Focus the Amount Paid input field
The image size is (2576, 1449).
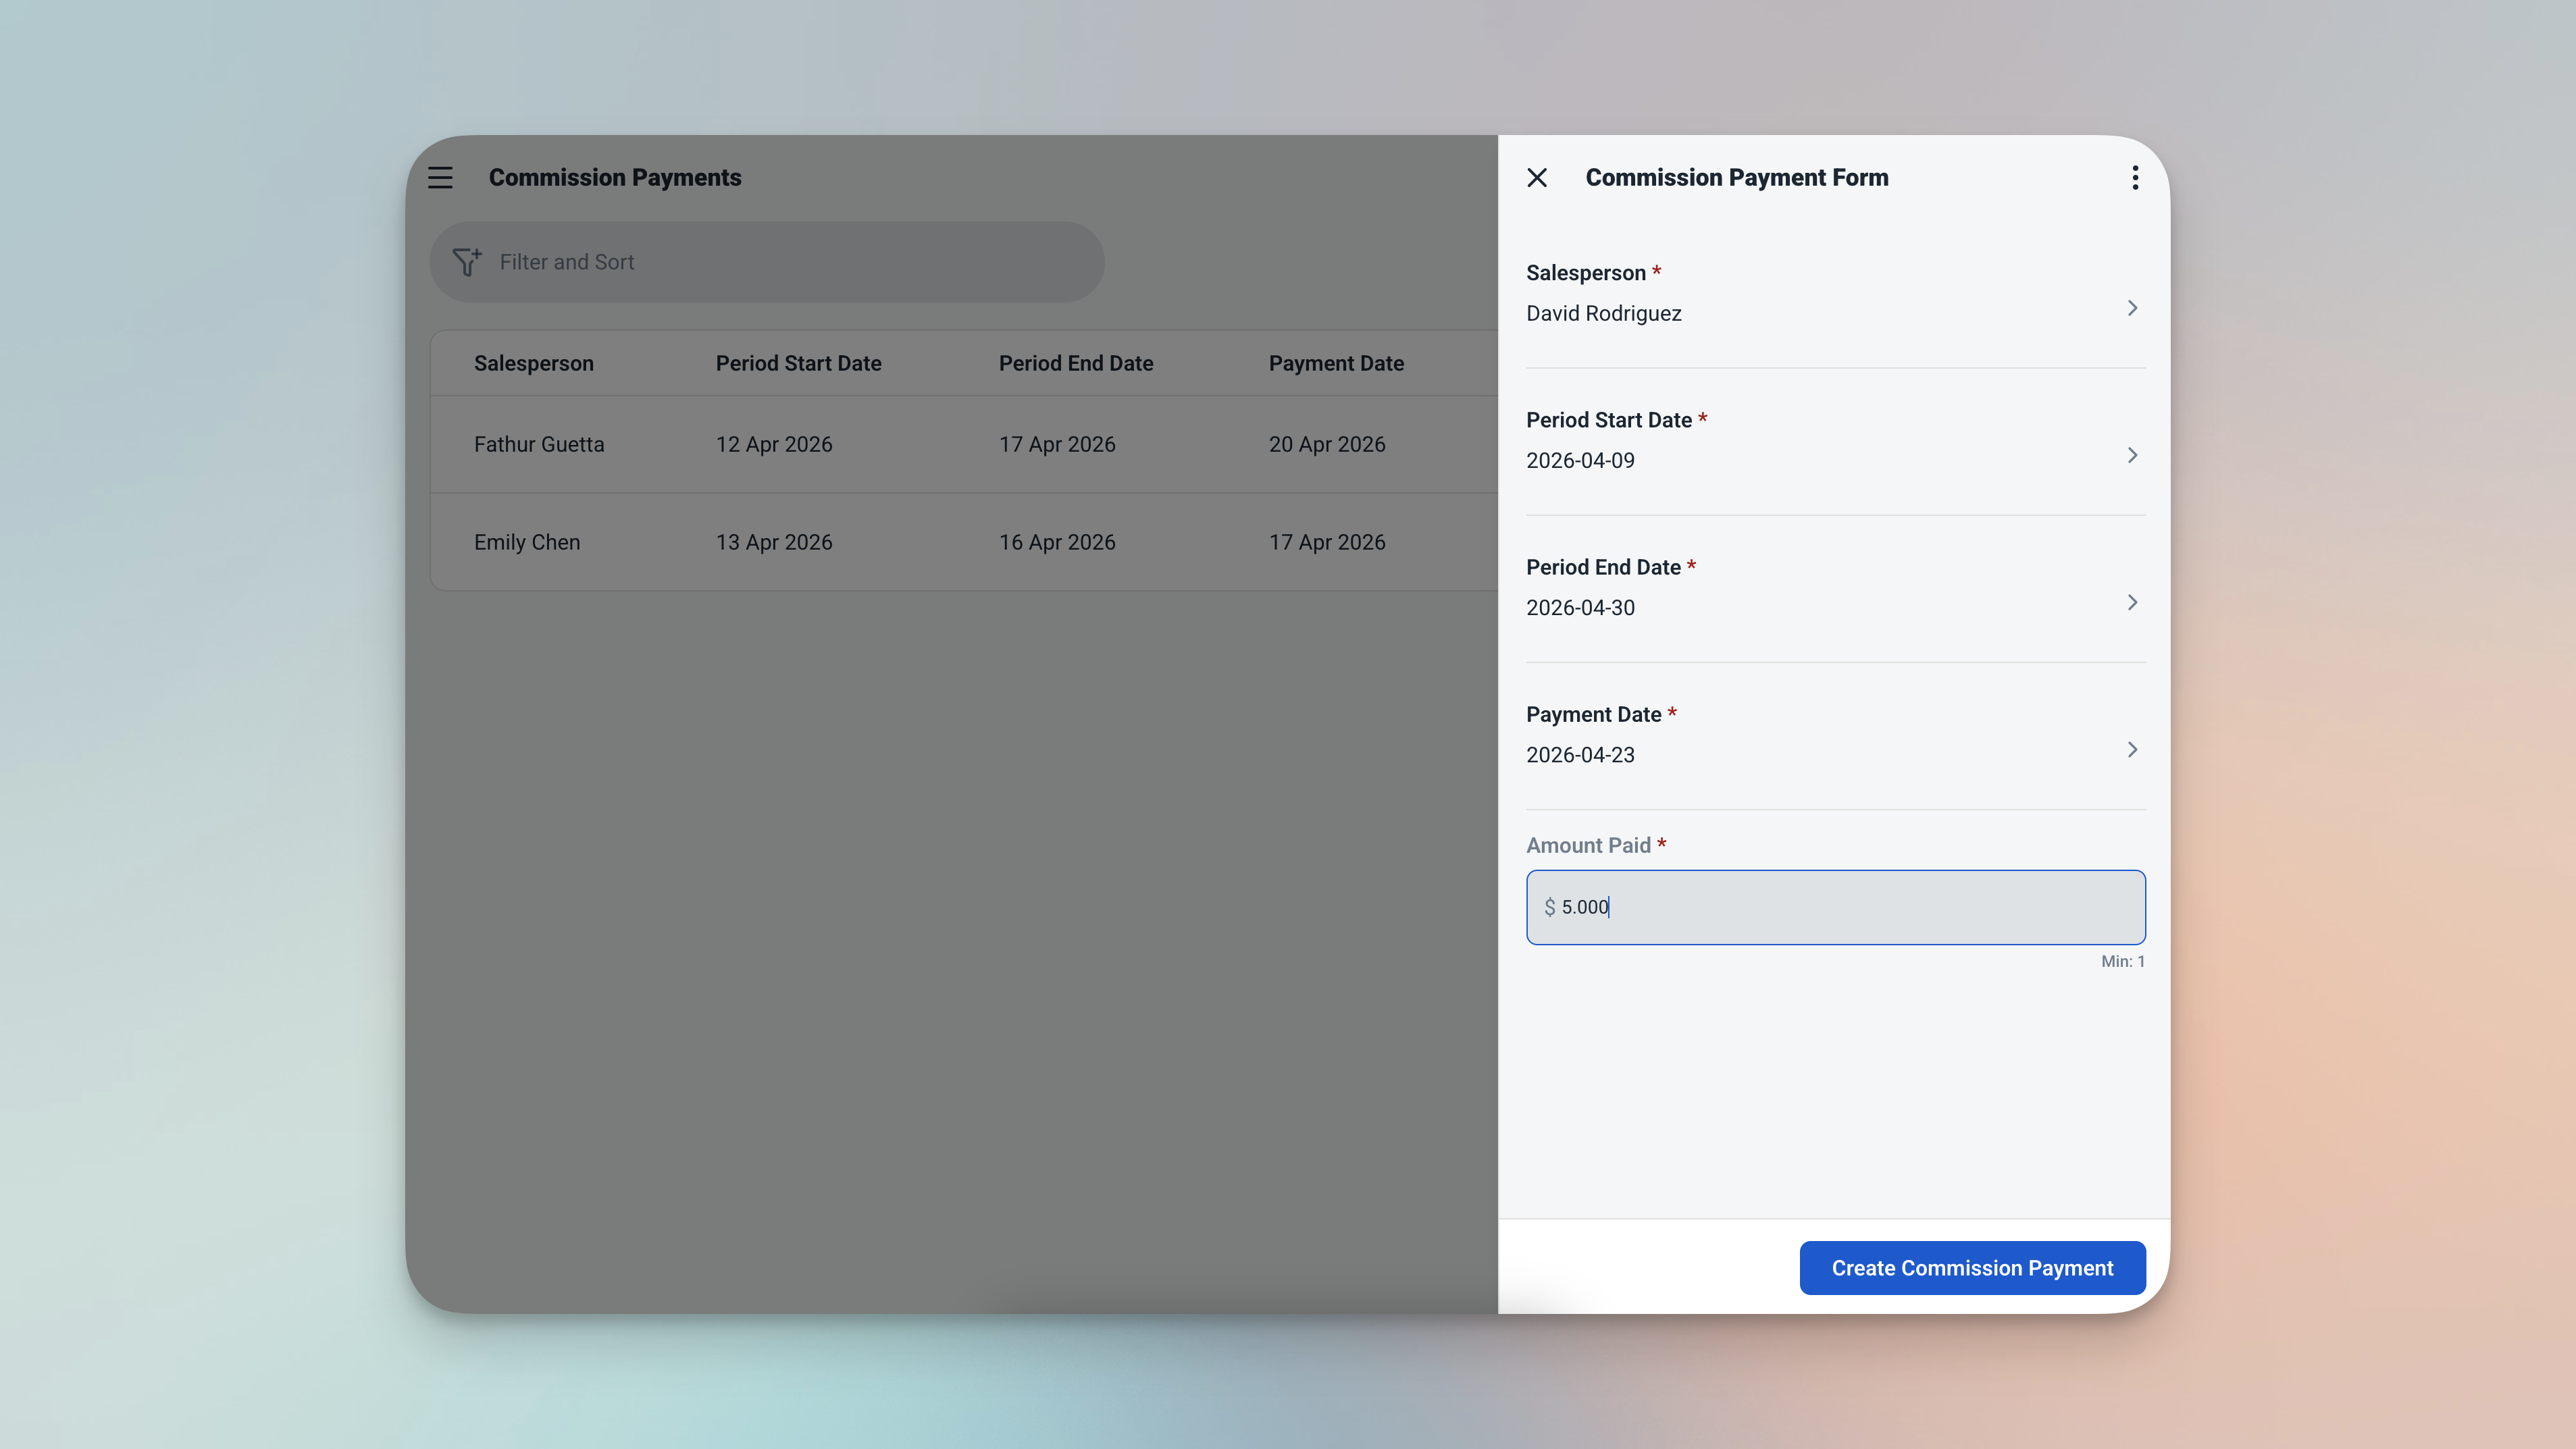tap(1850, 907)
